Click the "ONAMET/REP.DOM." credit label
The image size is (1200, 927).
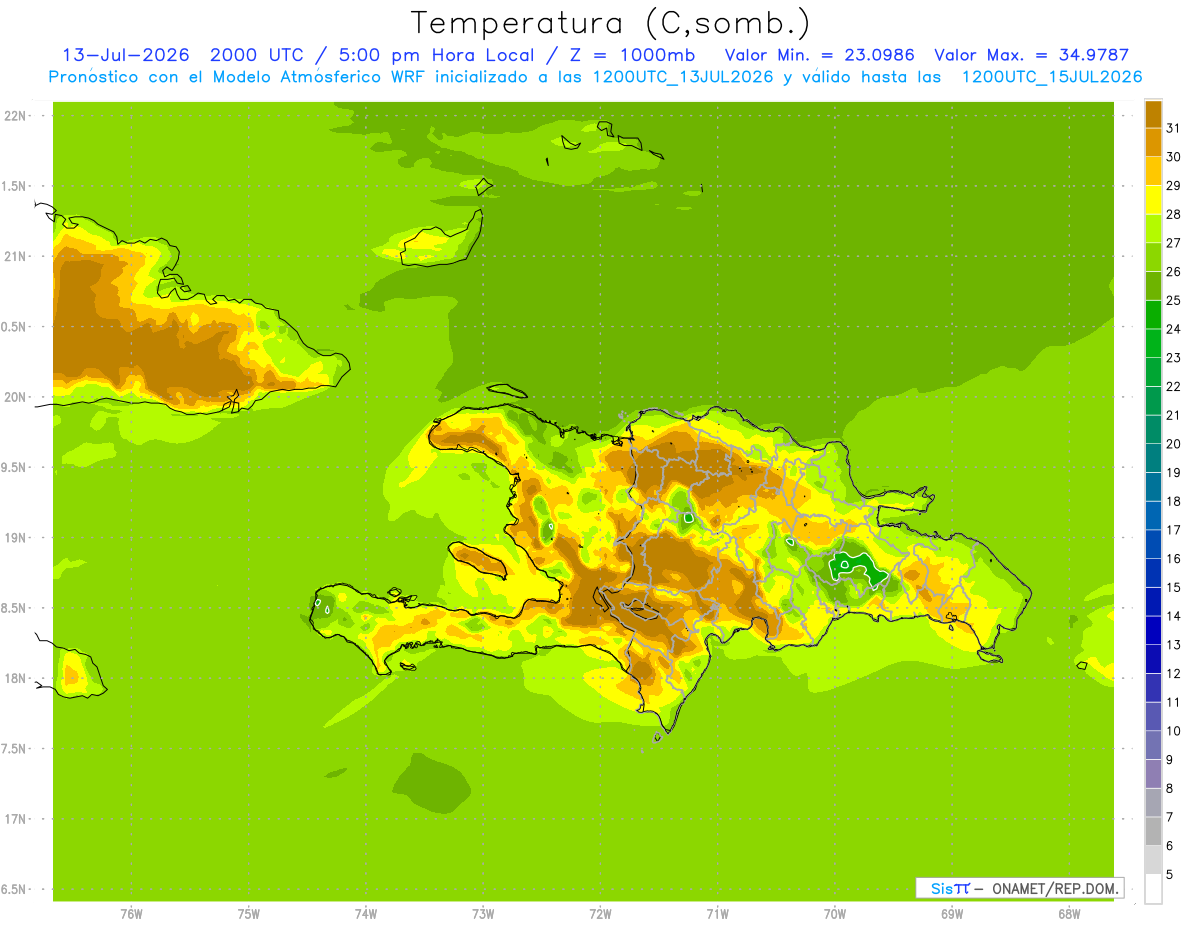tap(1056, 888)
